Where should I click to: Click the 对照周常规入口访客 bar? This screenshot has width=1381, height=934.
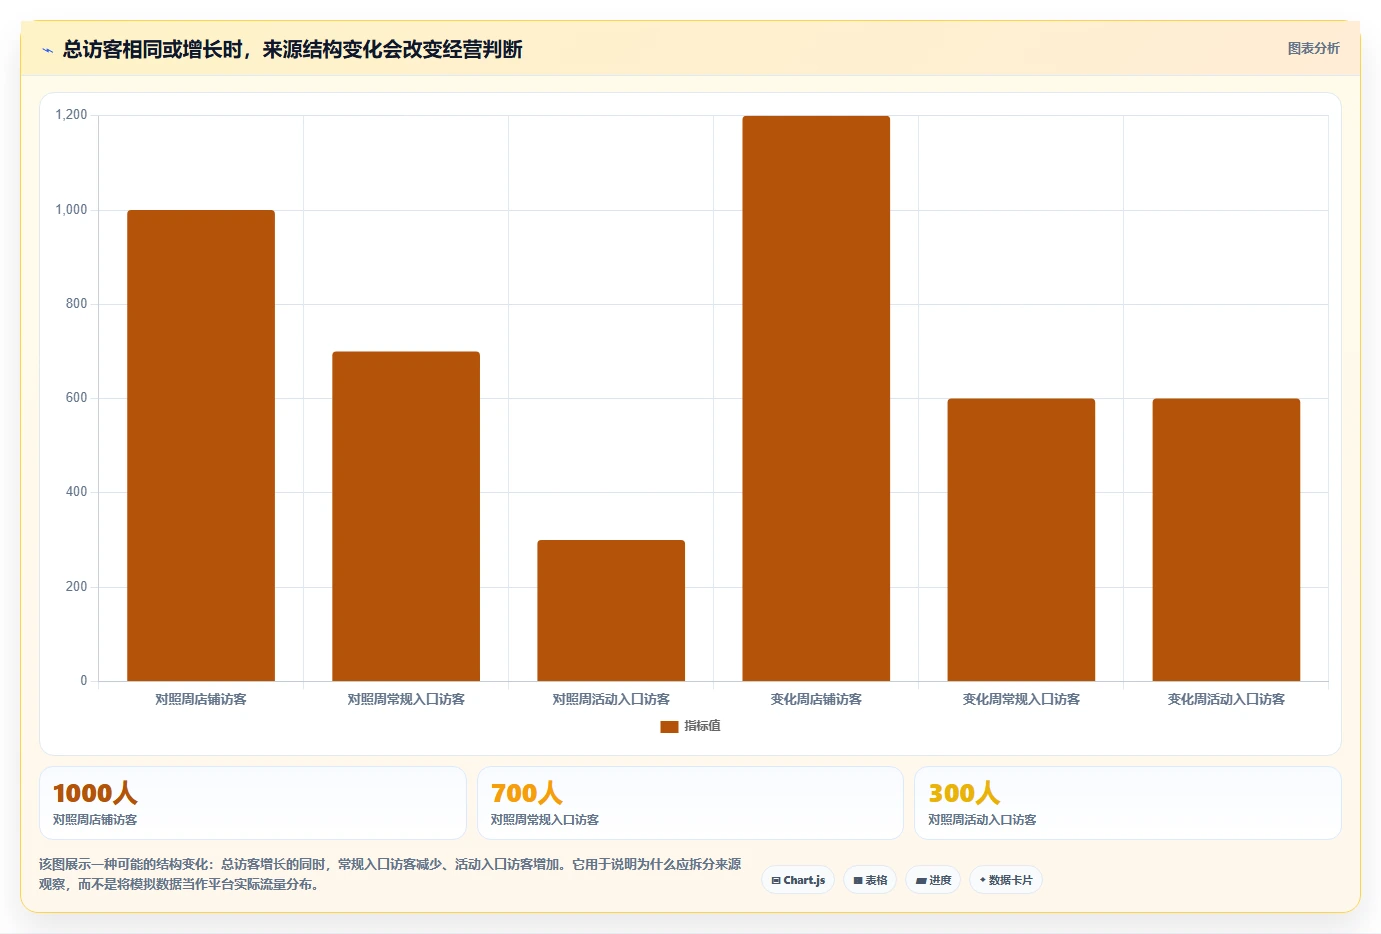(x=406, y=516)
